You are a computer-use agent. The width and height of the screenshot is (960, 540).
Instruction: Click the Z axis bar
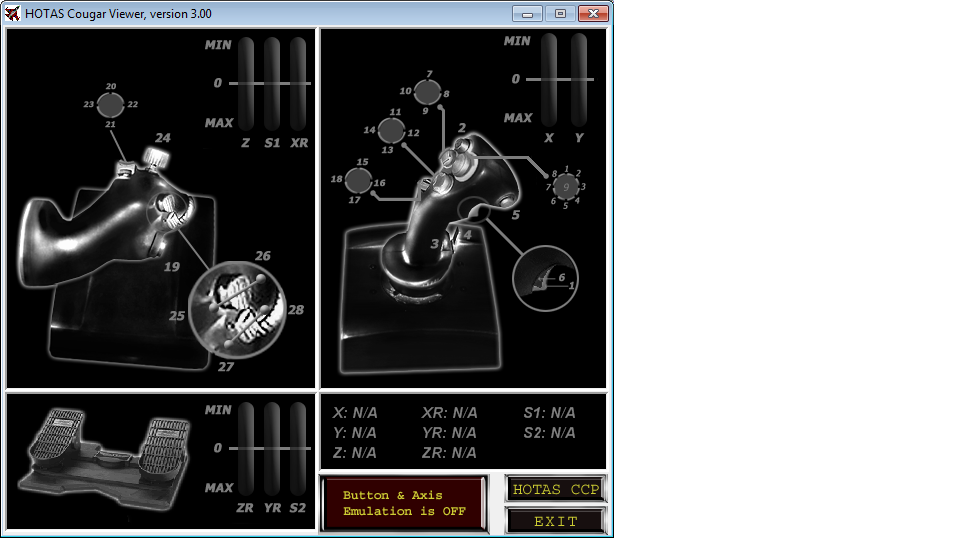pyautogui.click(x=246, y=84)
